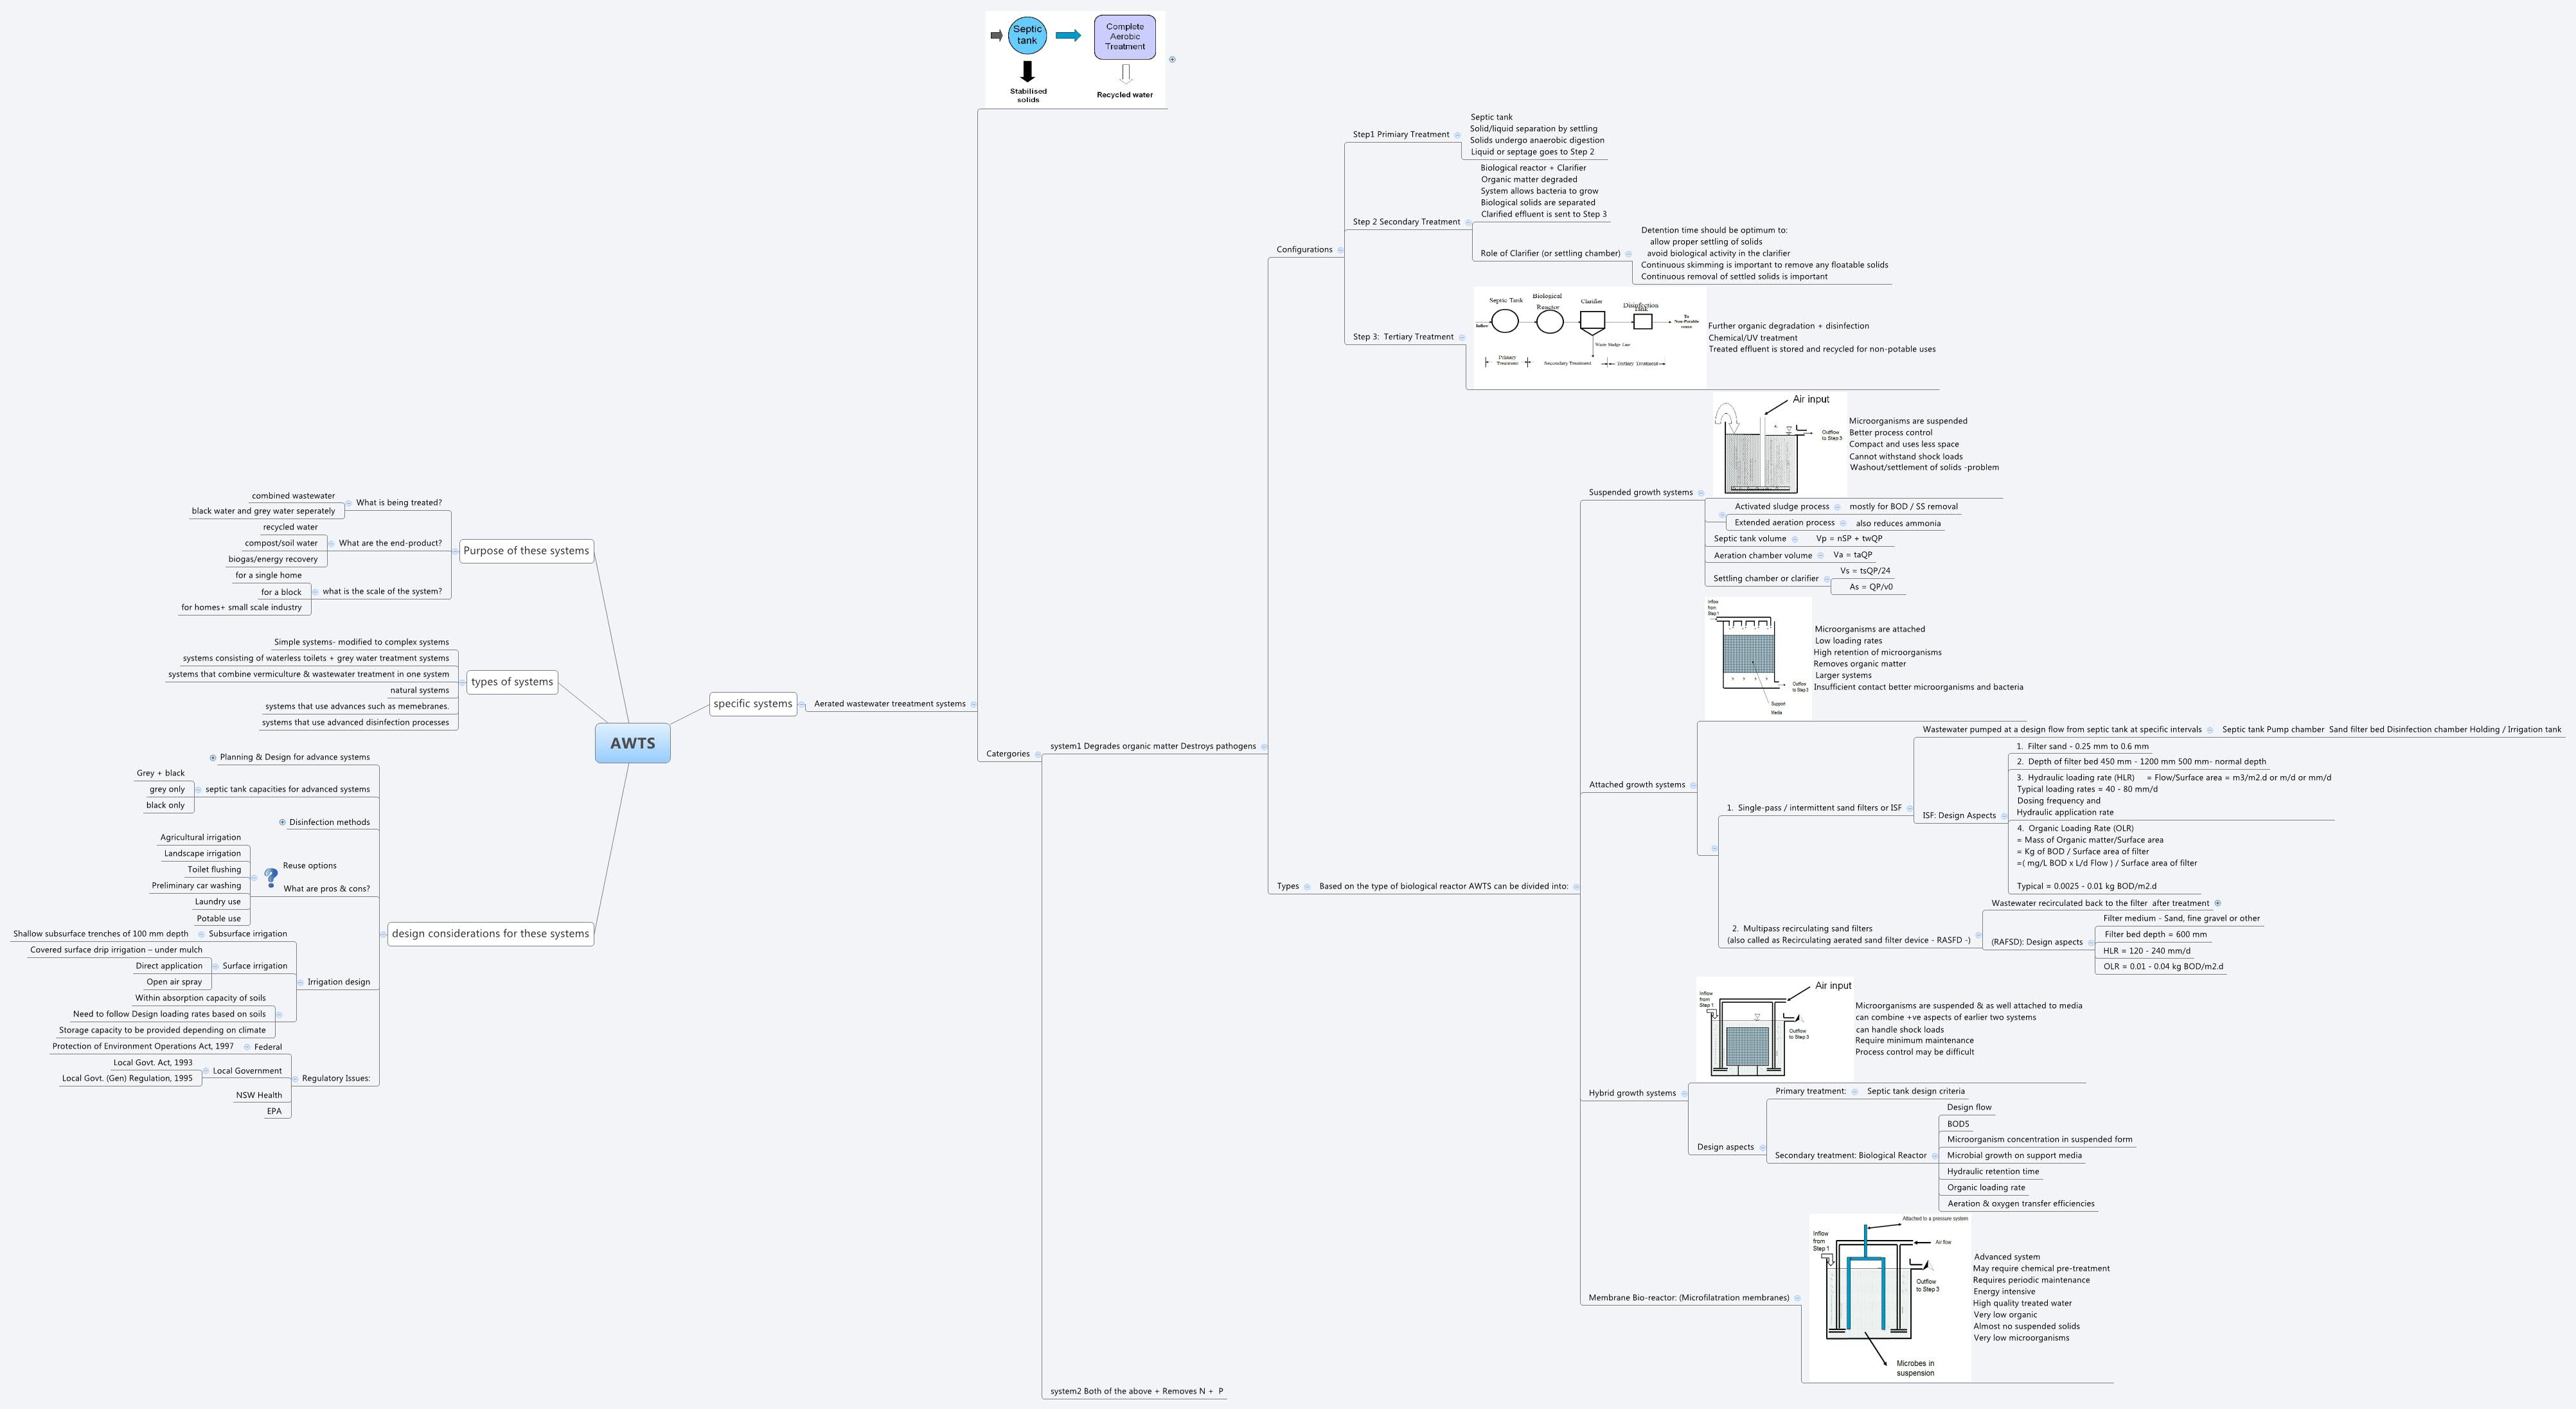The image size is (2576, 1409).
Task: Click the Septic tank circle image
Action: pos(1027,35)
